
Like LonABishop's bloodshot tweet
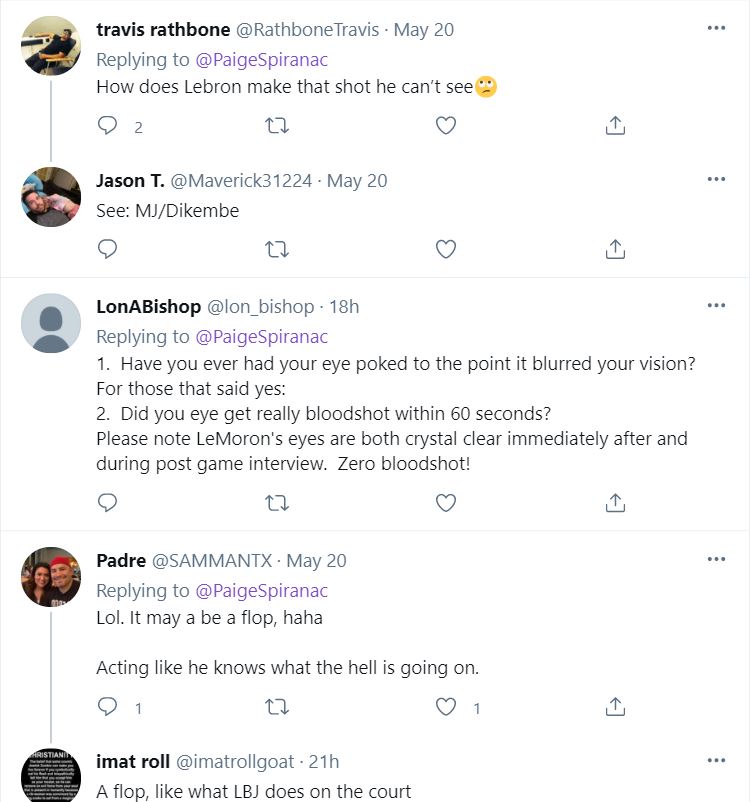point(446,502)
